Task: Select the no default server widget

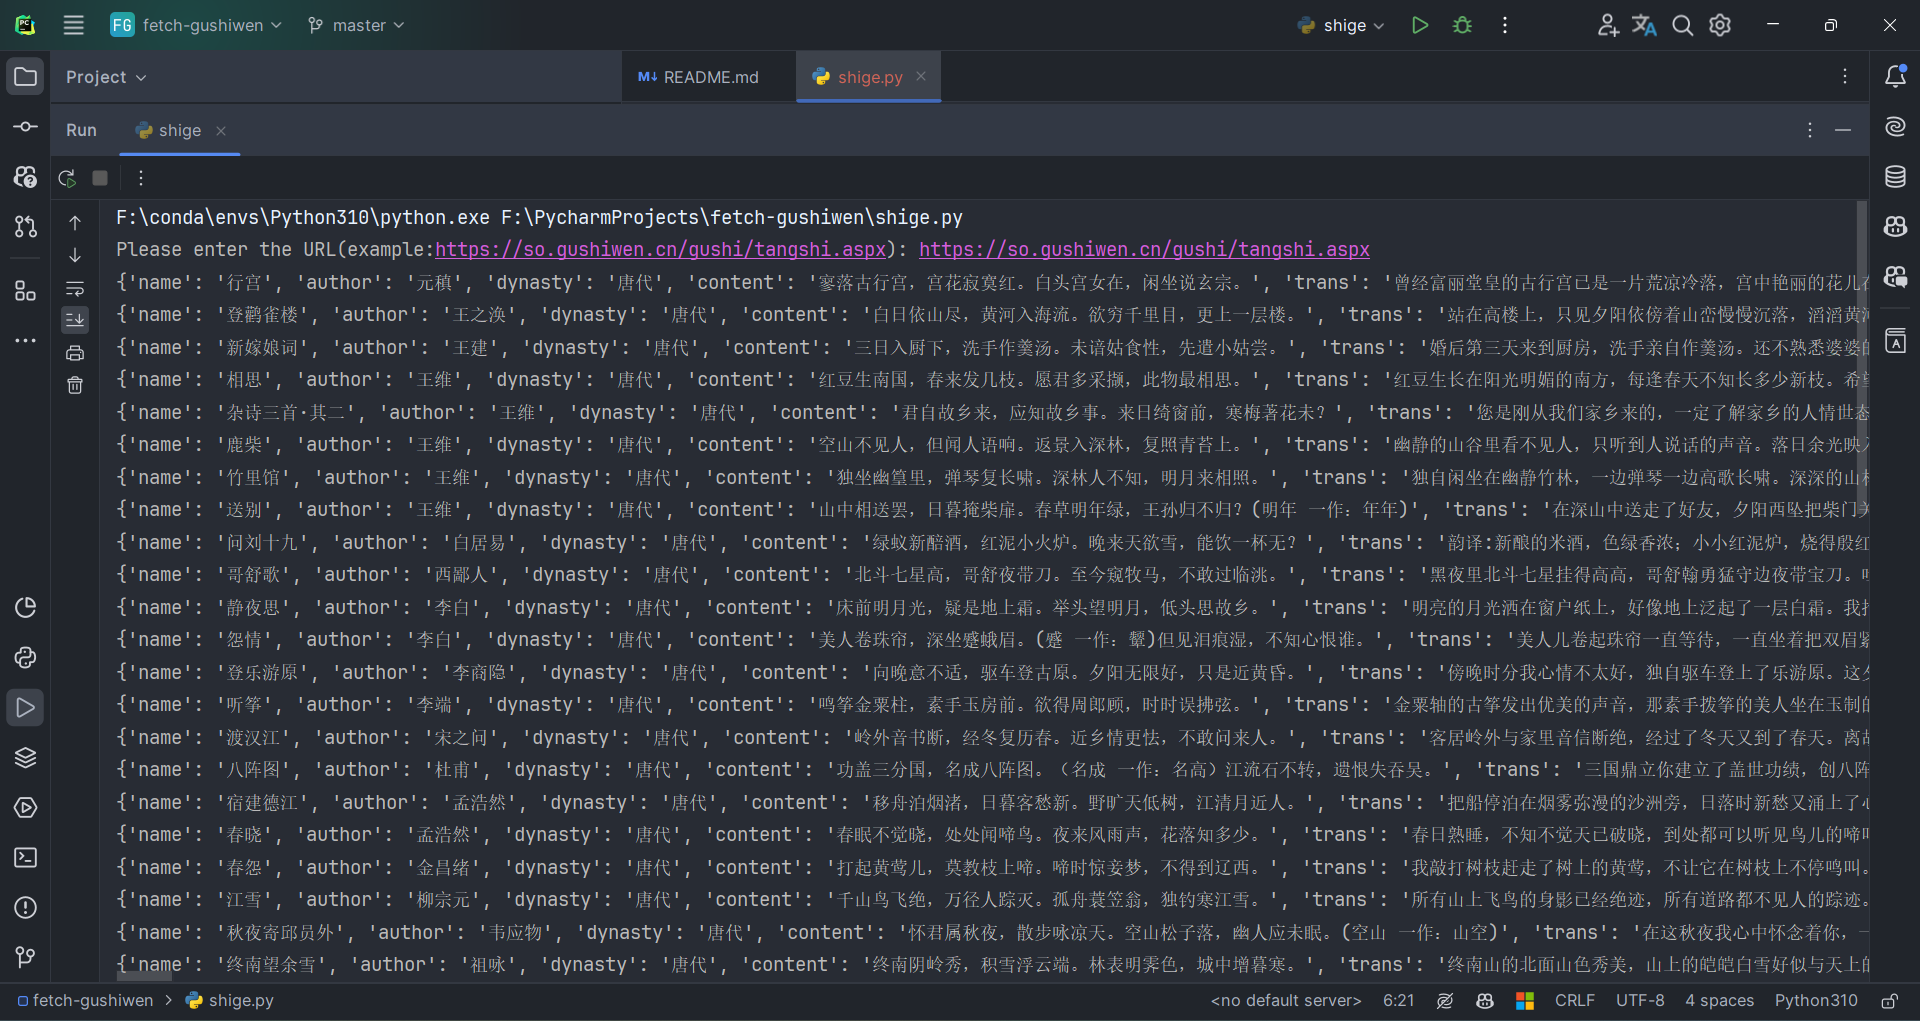Action: click(1286, 1000)
